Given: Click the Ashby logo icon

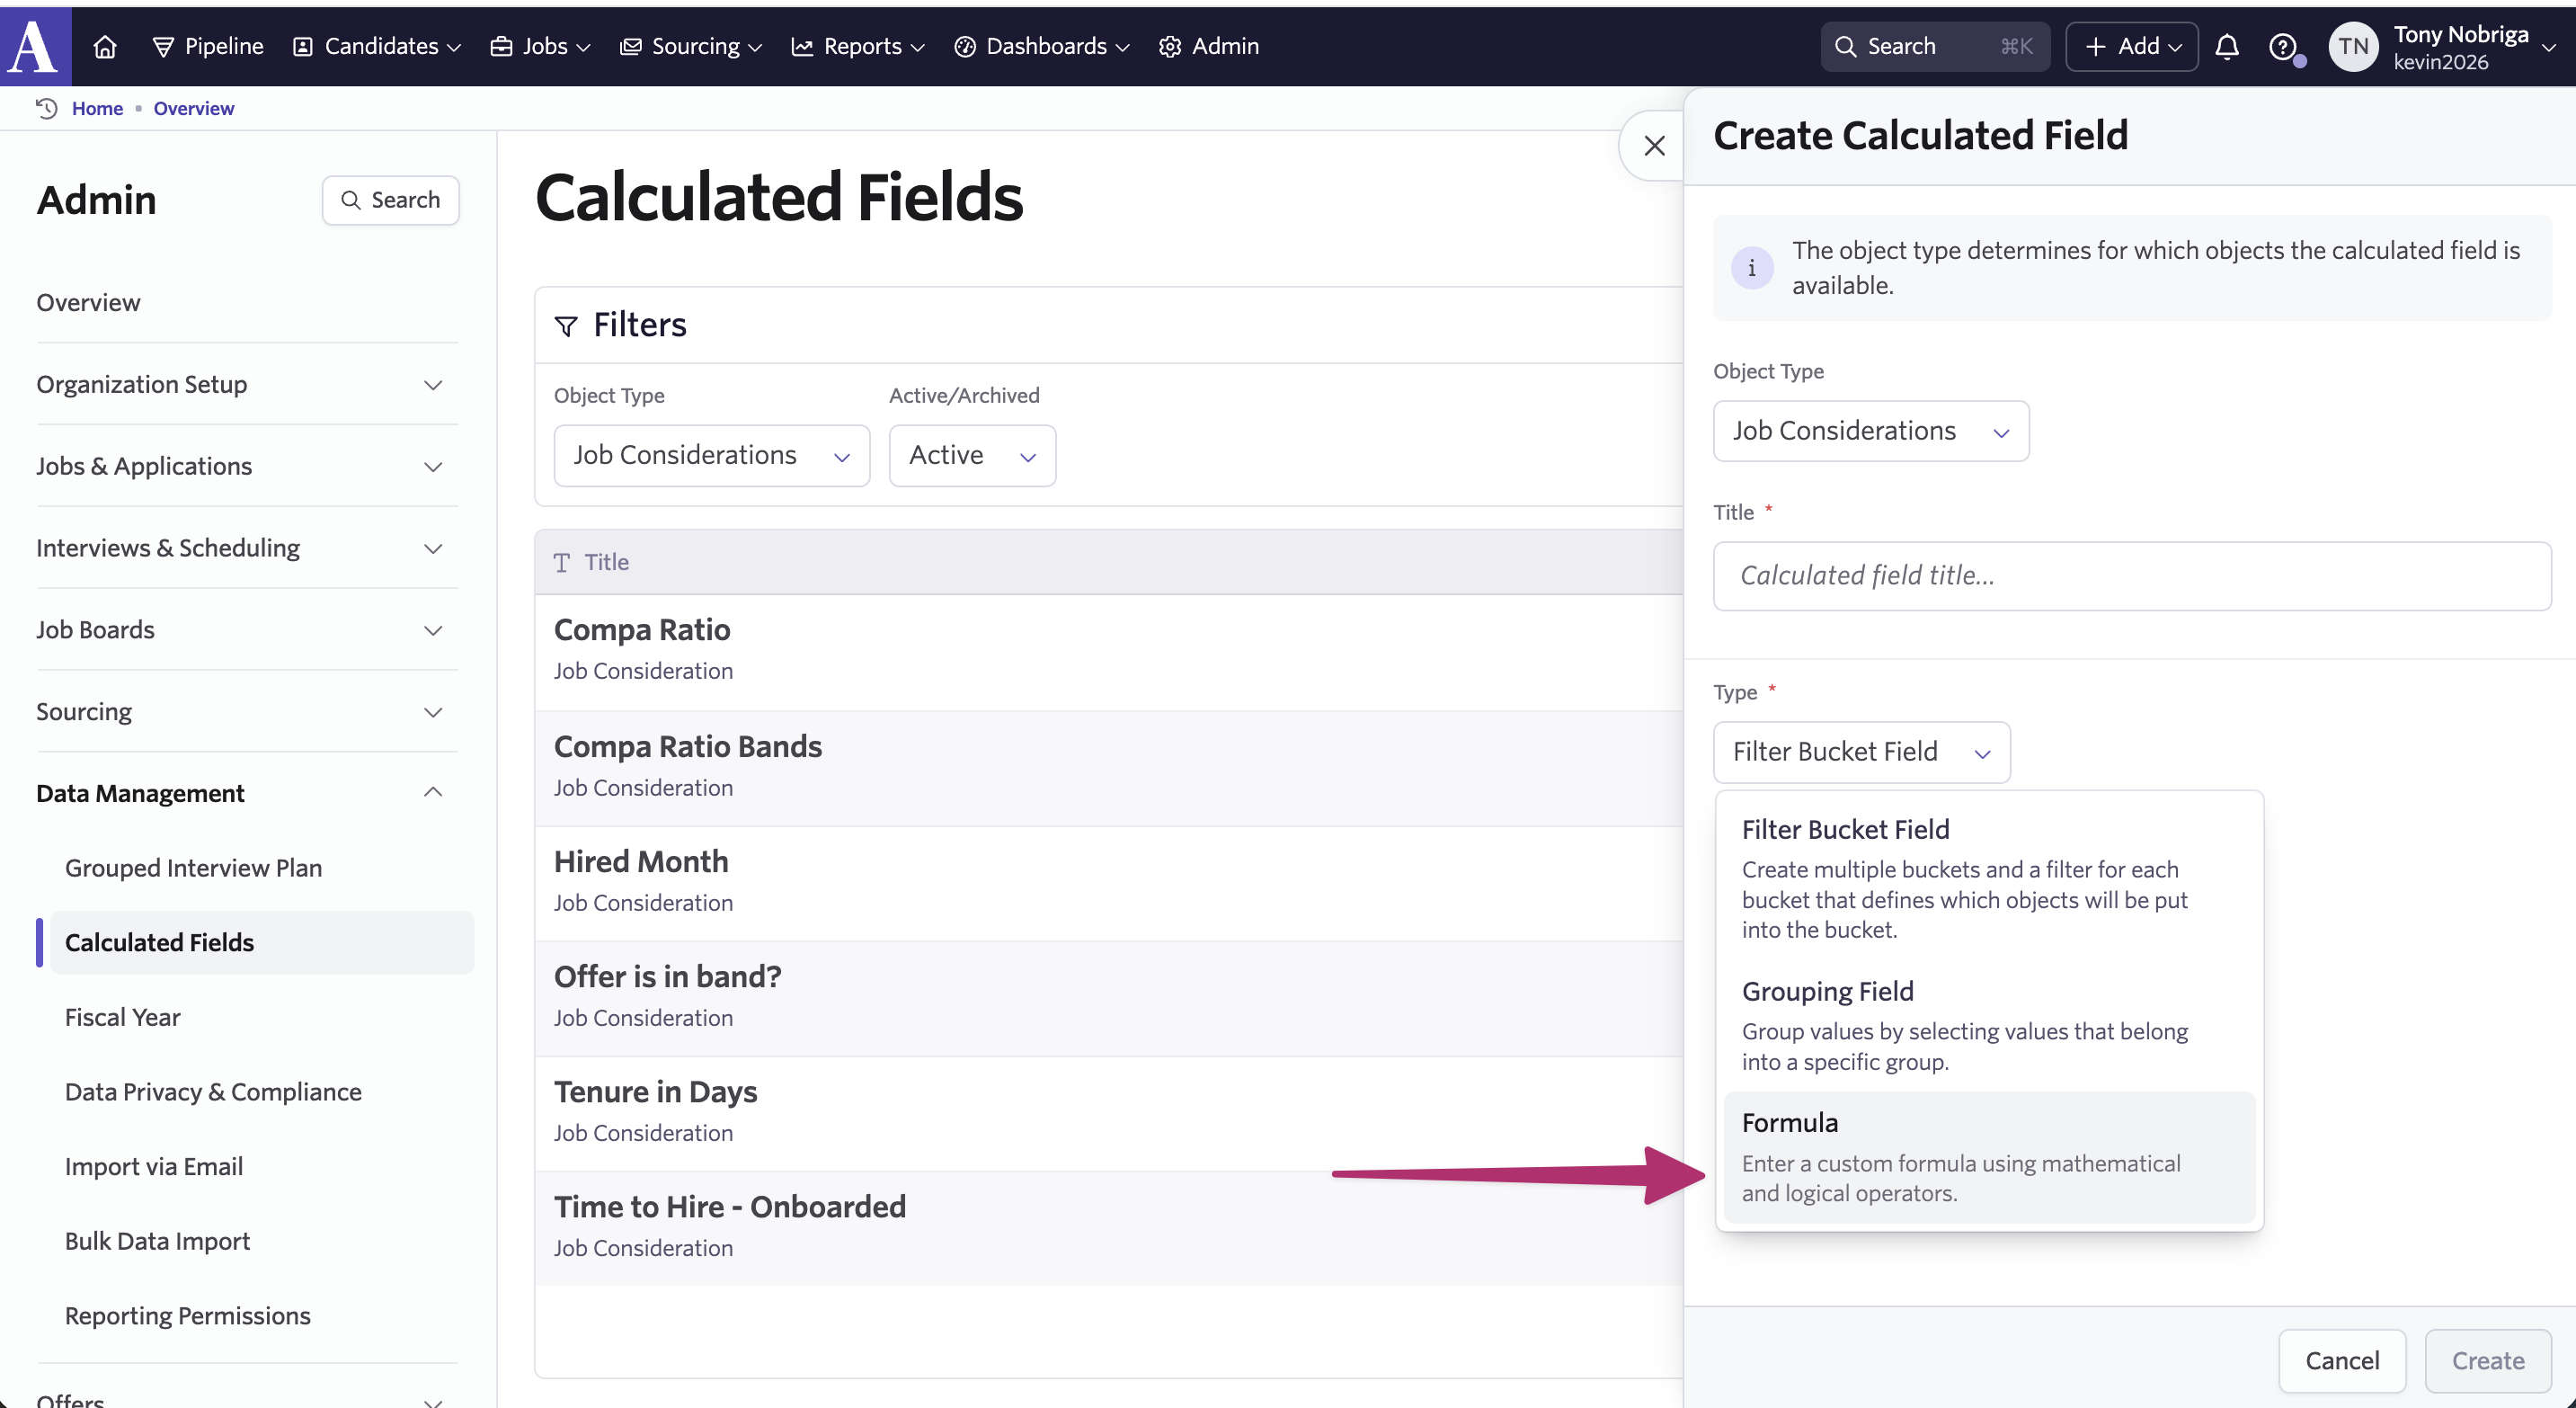Looking at the screenshot, I should pos(34,46).
